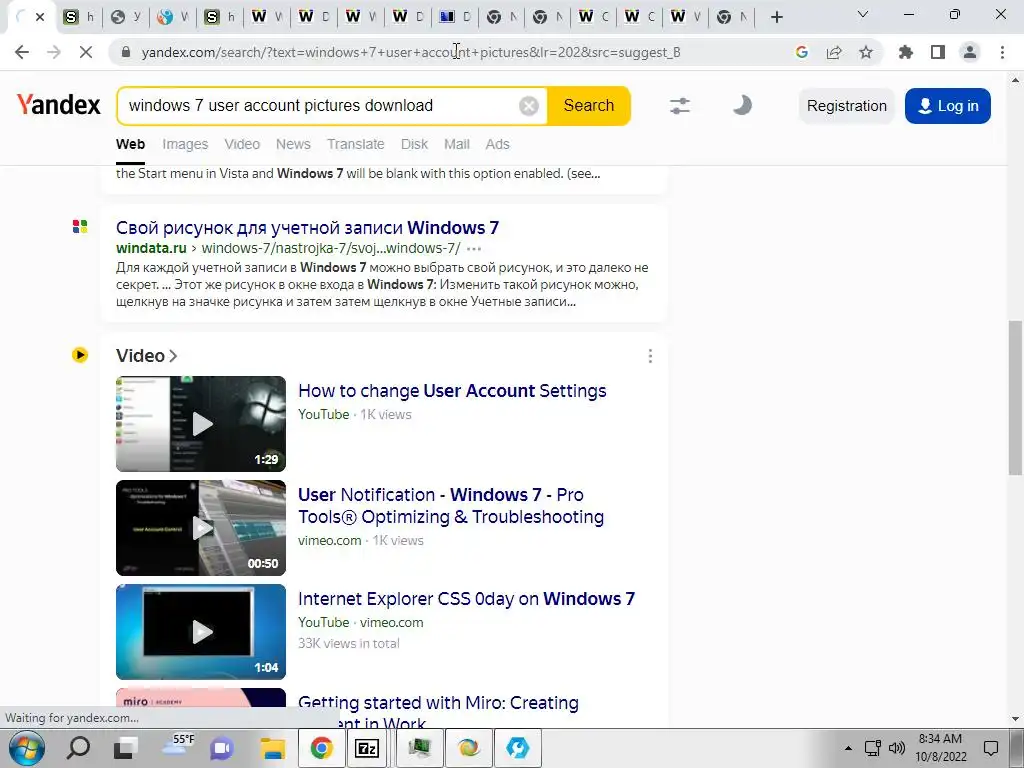The image size is (1024, 768).
Task: Open the Disk tab
Action: pyautogui.click(x=414, y=144)
